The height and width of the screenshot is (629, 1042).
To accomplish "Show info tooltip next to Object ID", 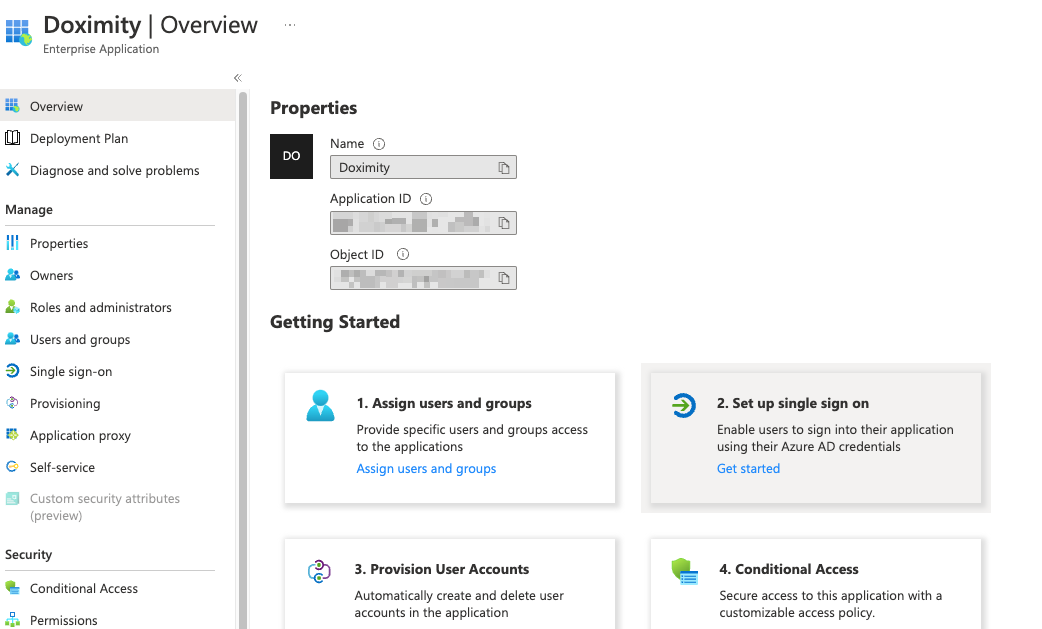I will 403,254.
